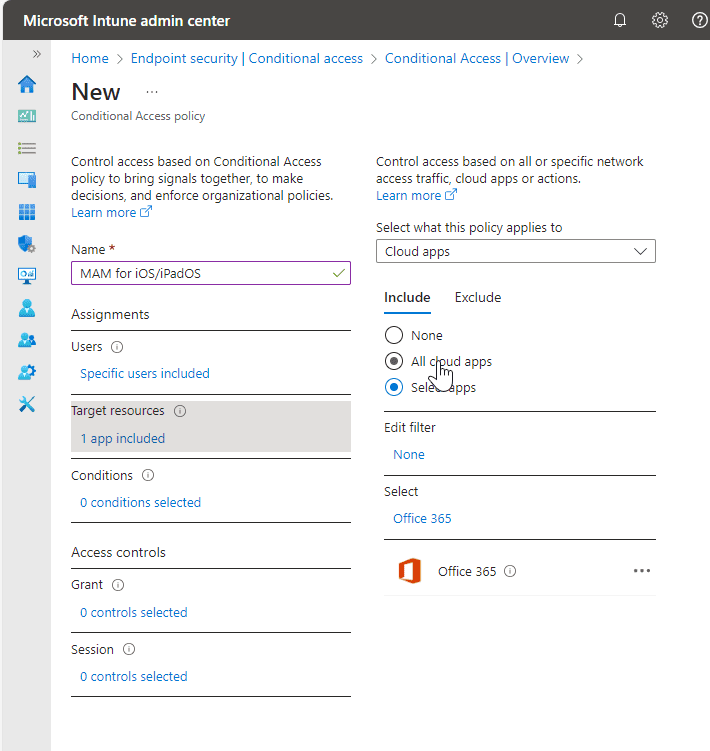710x751 pixels.
Task: Choose Select apps radio option
Action: tap(394, 388)
